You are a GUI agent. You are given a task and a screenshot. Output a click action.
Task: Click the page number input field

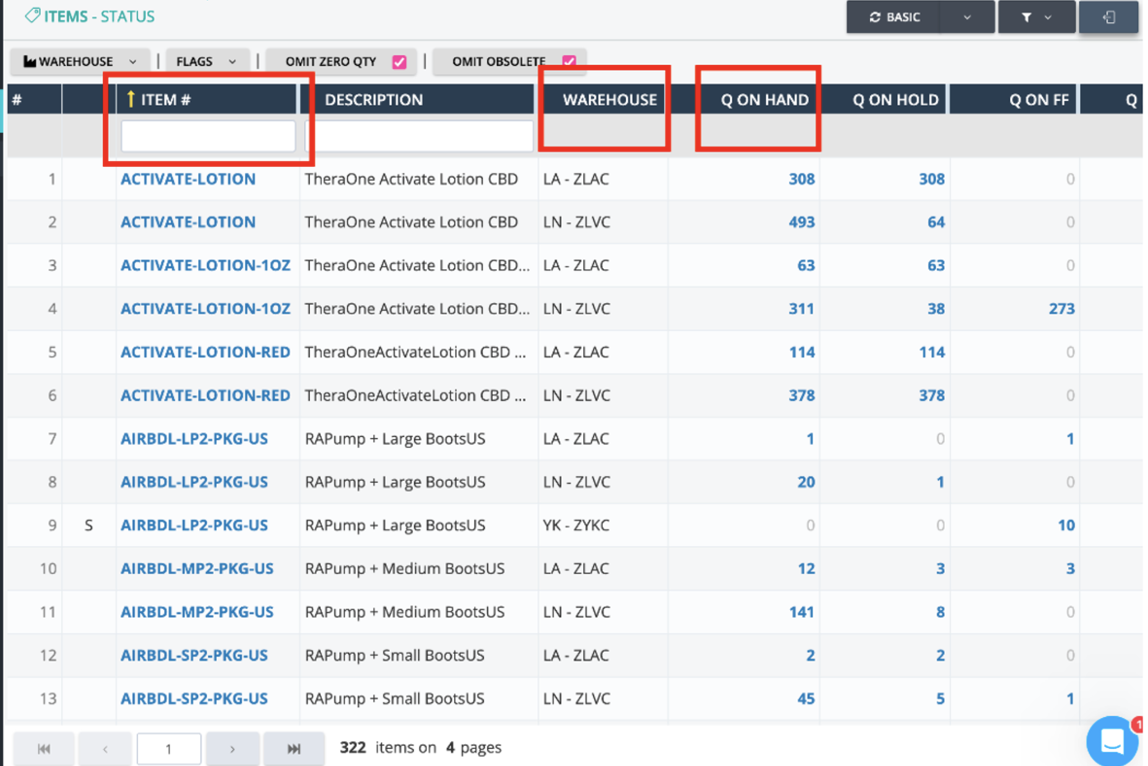point(169,748)
